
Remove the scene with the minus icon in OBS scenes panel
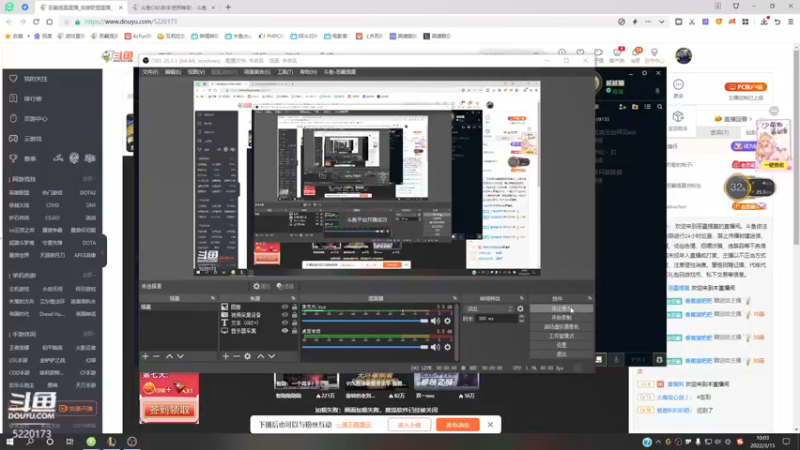pyautogui.click(x=156, y=356)
